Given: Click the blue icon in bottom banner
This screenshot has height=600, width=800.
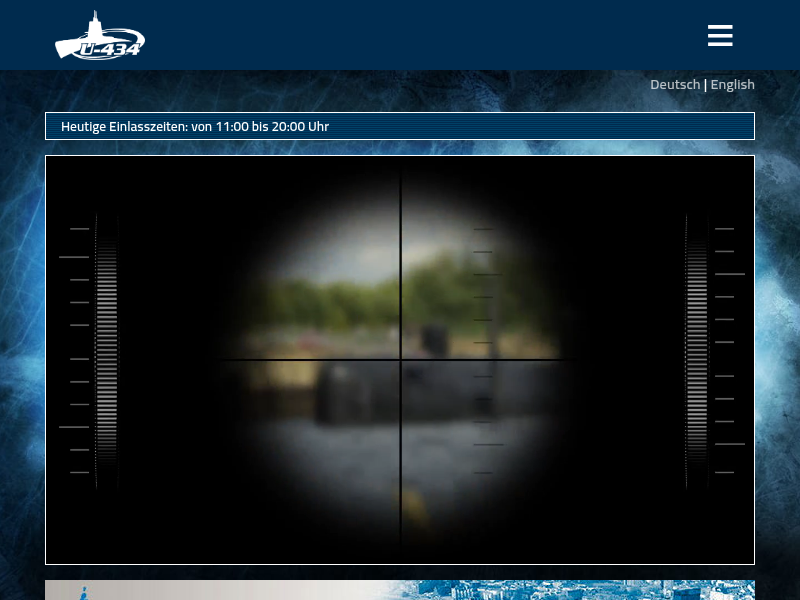Looking at the screenshot, I should (85, 592).
